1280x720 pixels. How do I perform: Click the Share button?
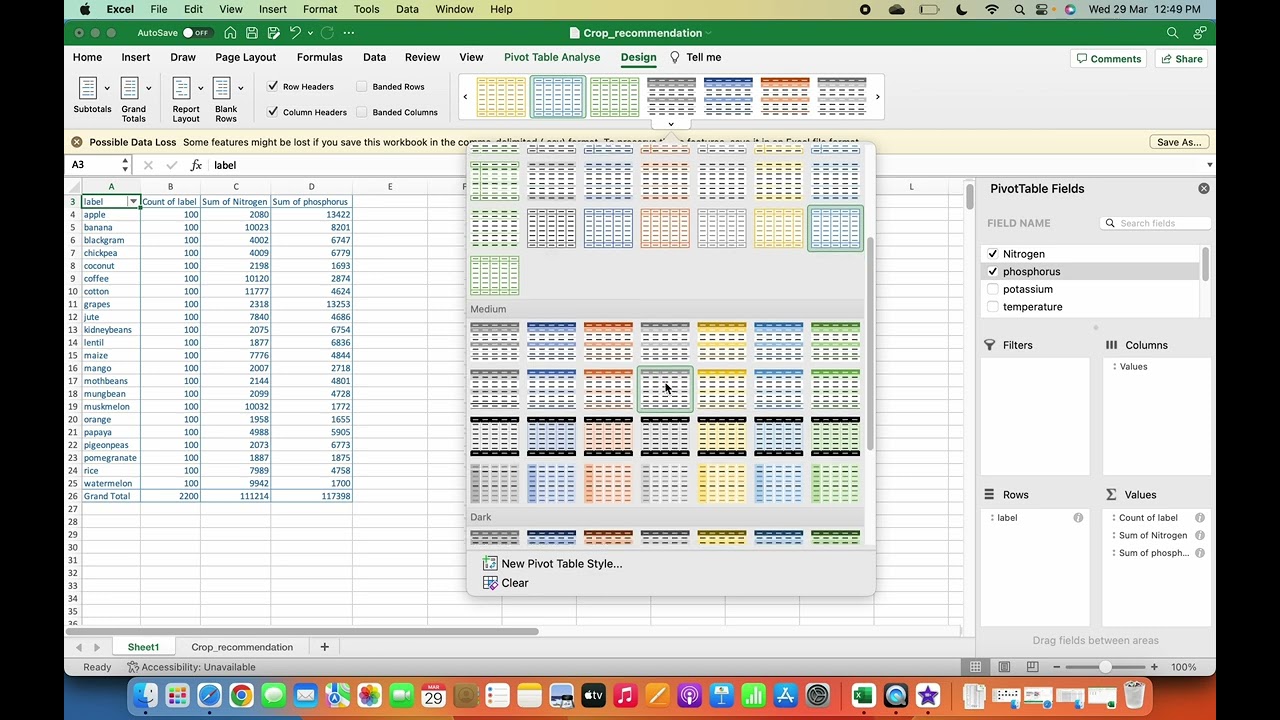(1181, 59)
